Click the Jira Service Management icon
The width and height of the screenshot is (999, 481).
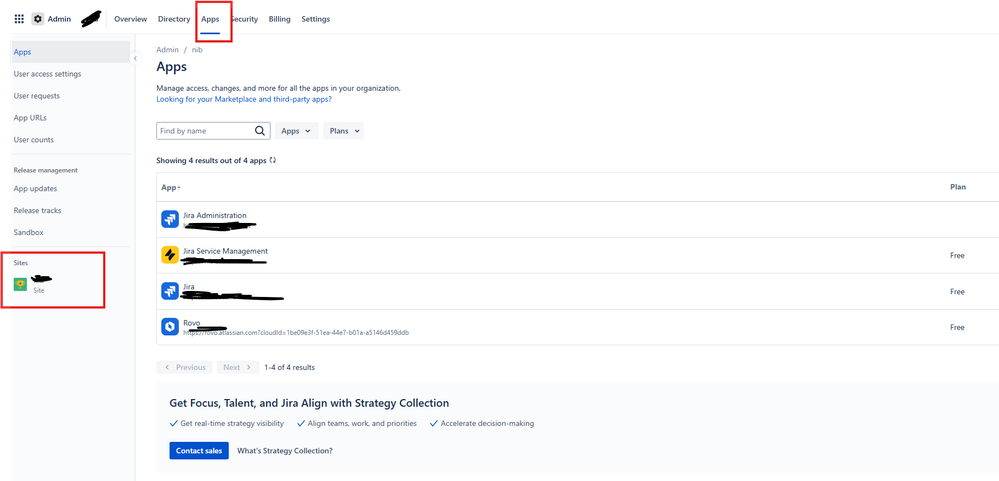[x=170, y=255]
